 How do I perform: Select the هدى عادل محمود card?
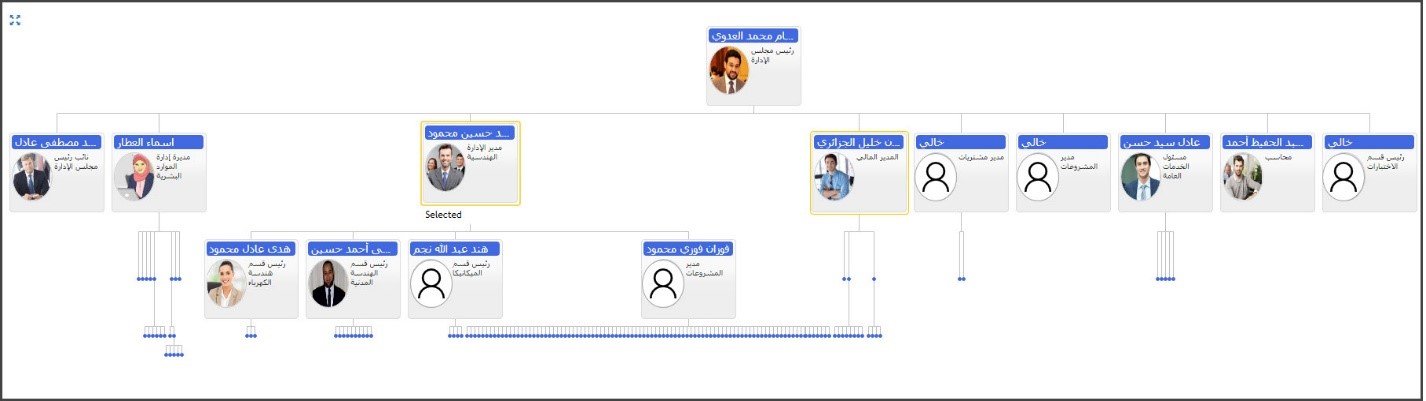251,278
